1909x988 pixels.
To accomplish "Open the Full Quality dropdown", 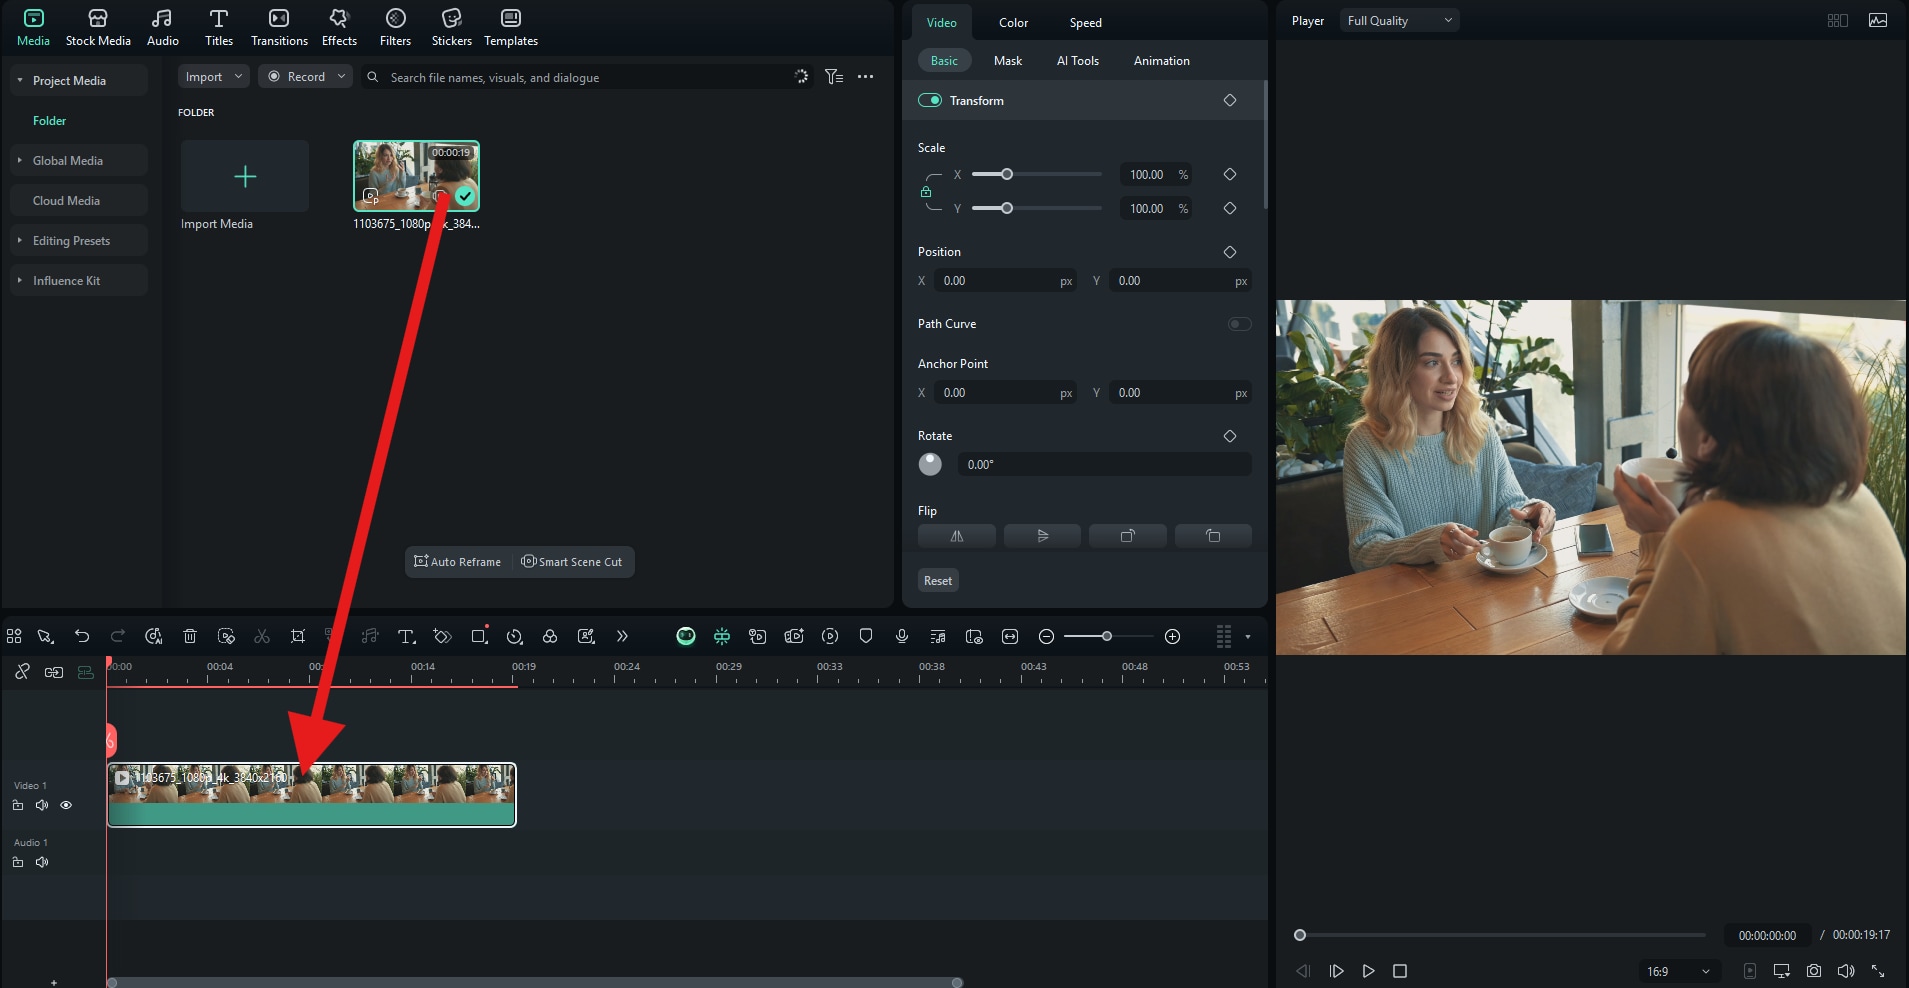I will click(x=1399, y=21).
